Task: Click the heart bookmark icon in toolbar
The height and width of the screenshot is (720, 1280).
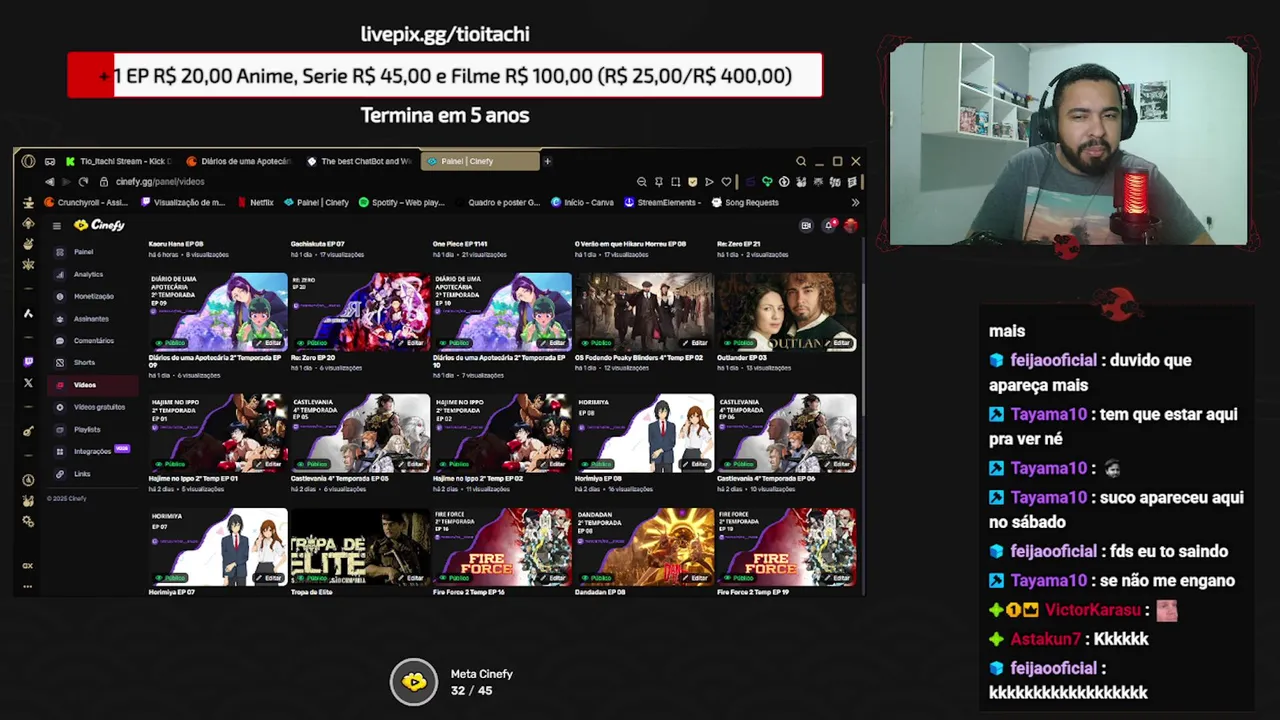Action: click(726, 182)
